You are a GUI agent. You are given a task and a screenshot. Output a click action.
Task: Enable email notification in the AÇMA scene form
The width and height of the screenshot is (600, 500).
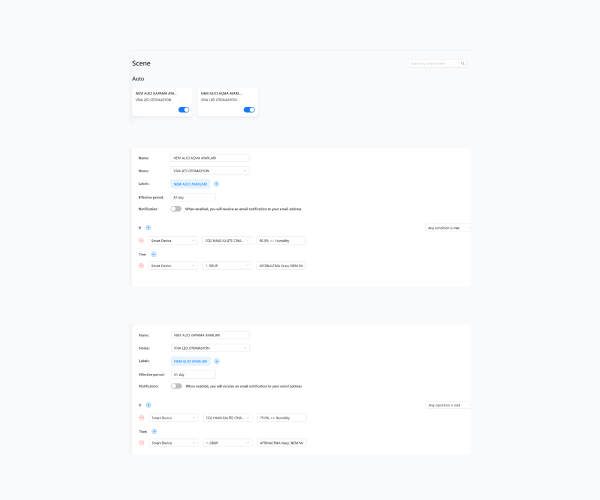pyautogui.click(x=176, y=209)
